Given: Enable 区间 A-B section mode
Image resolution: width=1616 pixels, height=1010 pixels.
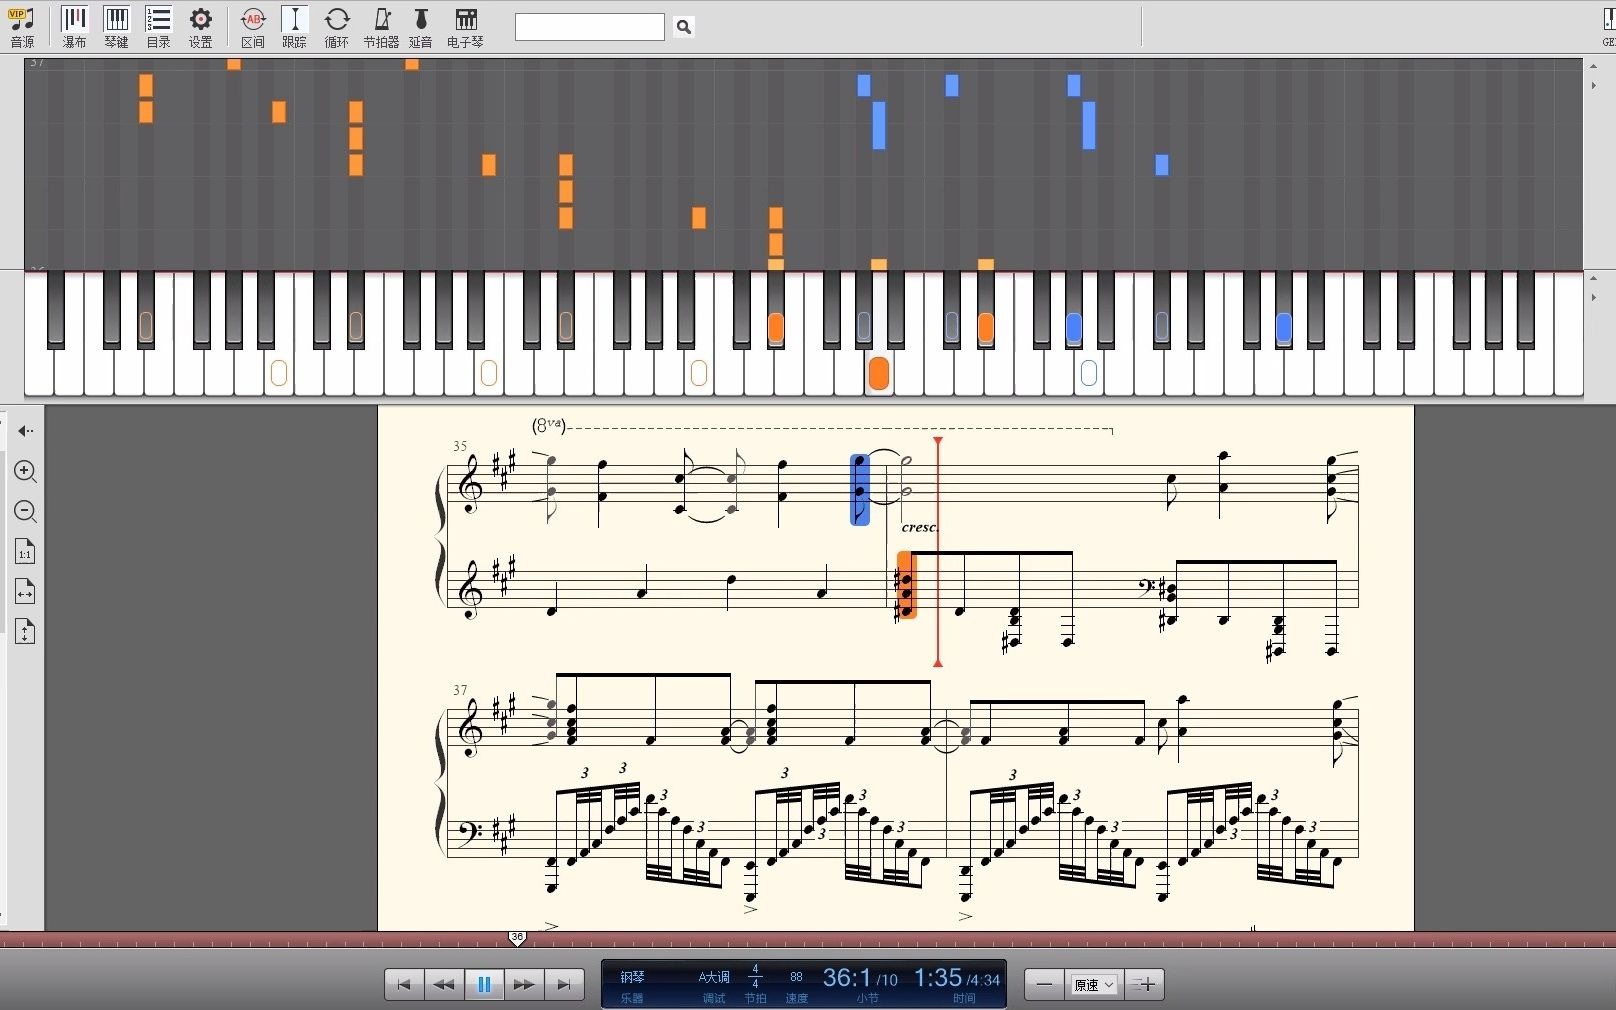Looking at the screenshot, I should [x=253, y=27].
